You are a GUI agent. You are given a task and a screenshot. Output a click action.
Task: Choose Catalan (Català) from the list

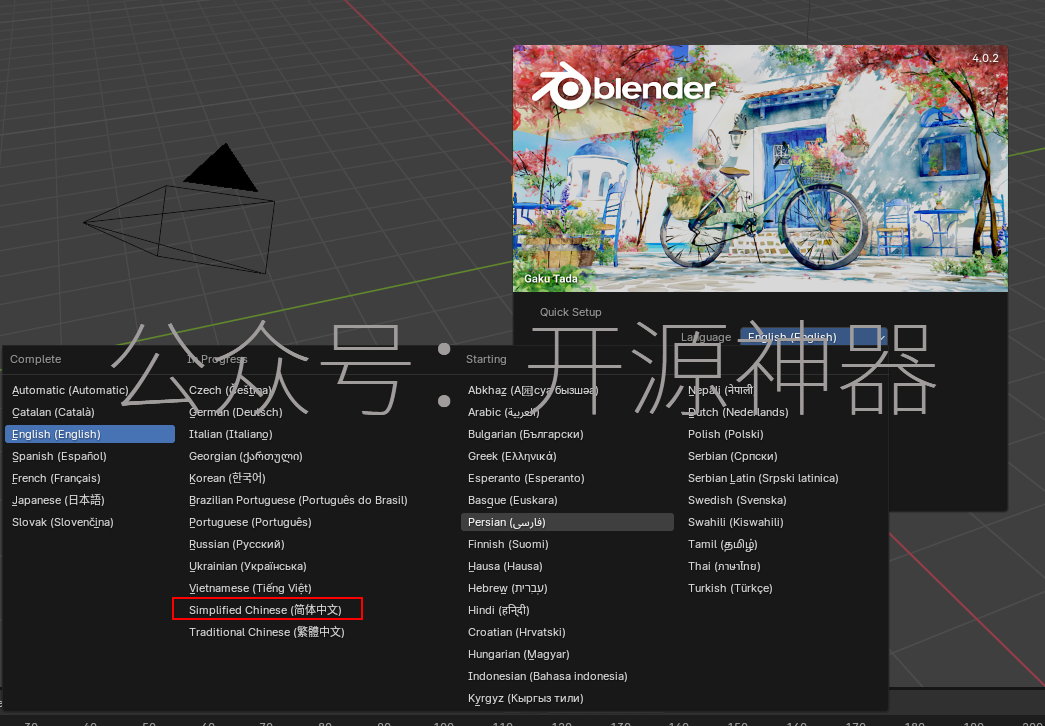point(90,412)
